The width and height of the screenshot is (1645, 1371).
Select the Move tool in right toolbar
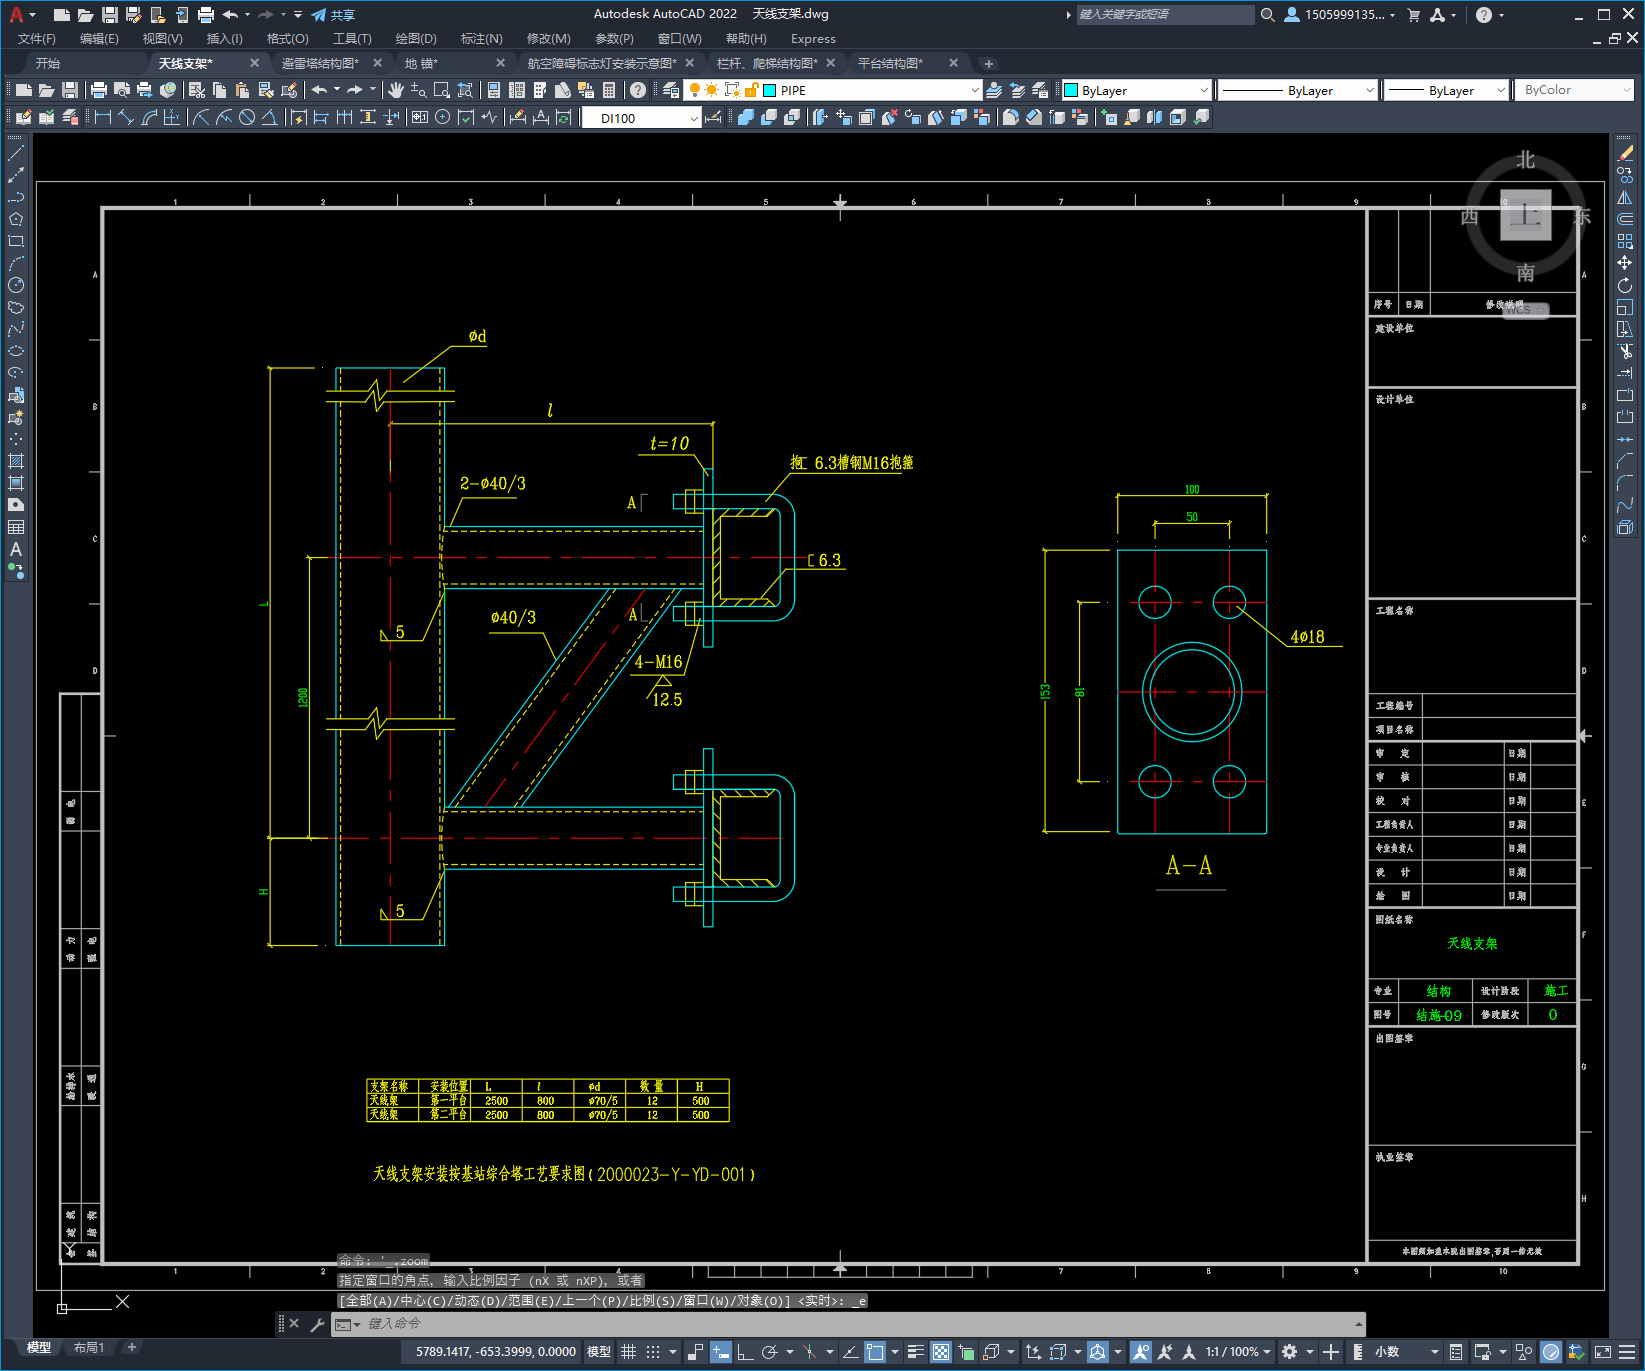tap(1625, 263)
